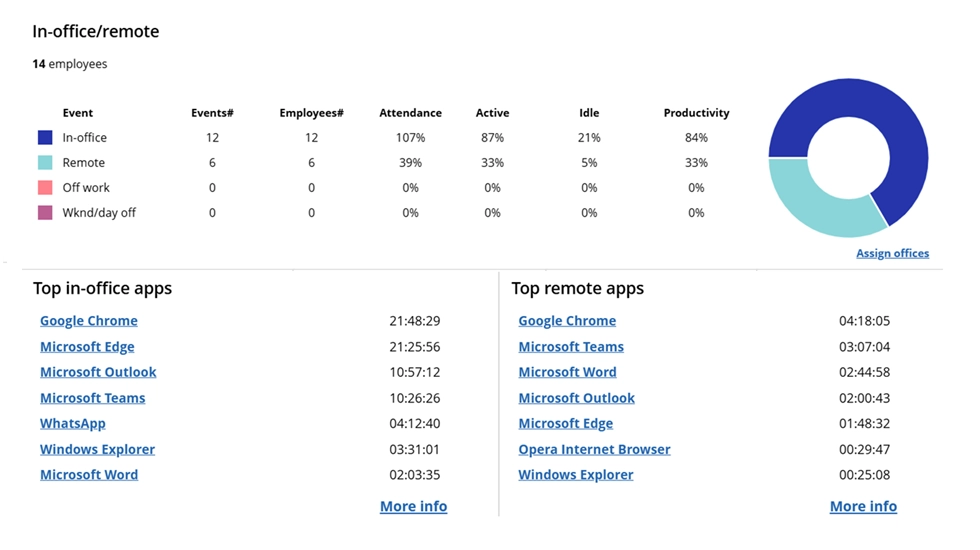Open Microsoft Outlook in top remote apps
Viewport: 980px width, 550px height.
click(x=576, y=398)
